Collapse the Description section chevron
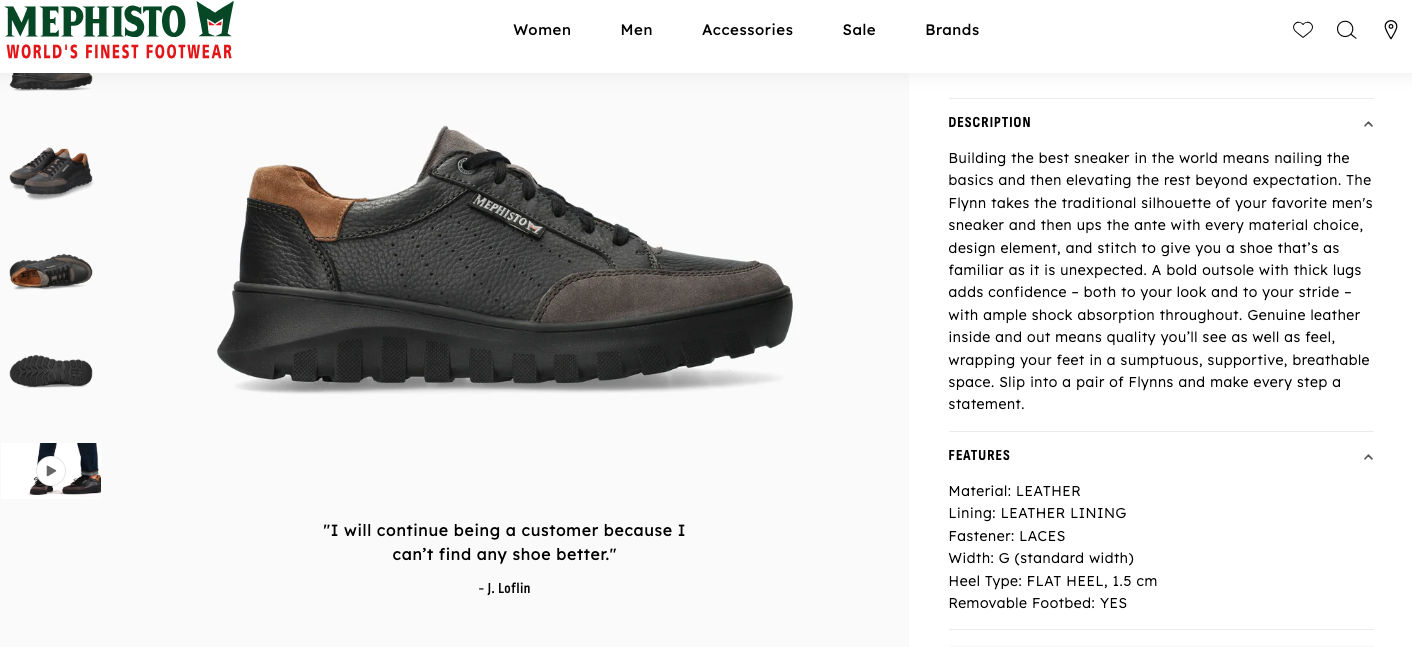Viewport: 1412px width, 647px height. 1368,124
